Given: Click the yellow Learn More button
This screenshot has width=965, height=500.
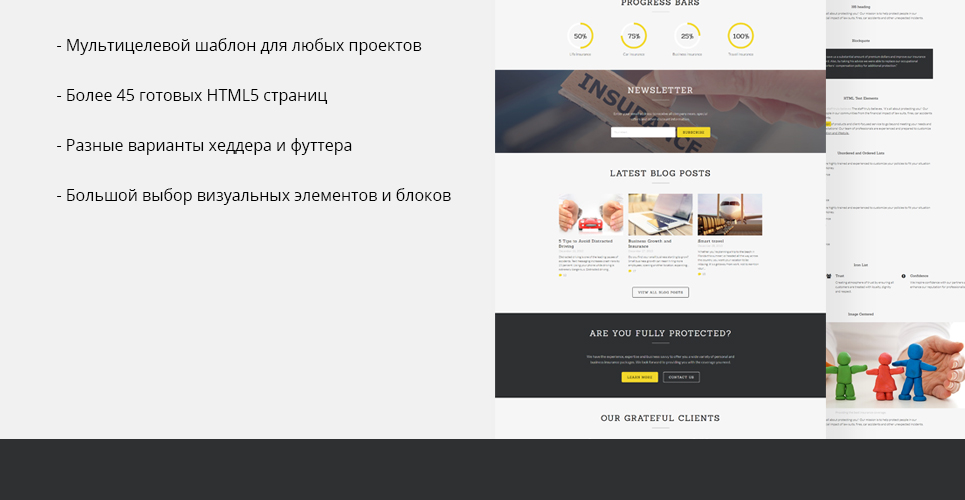Looking at the screenshot, I should (x=639, y=377).
